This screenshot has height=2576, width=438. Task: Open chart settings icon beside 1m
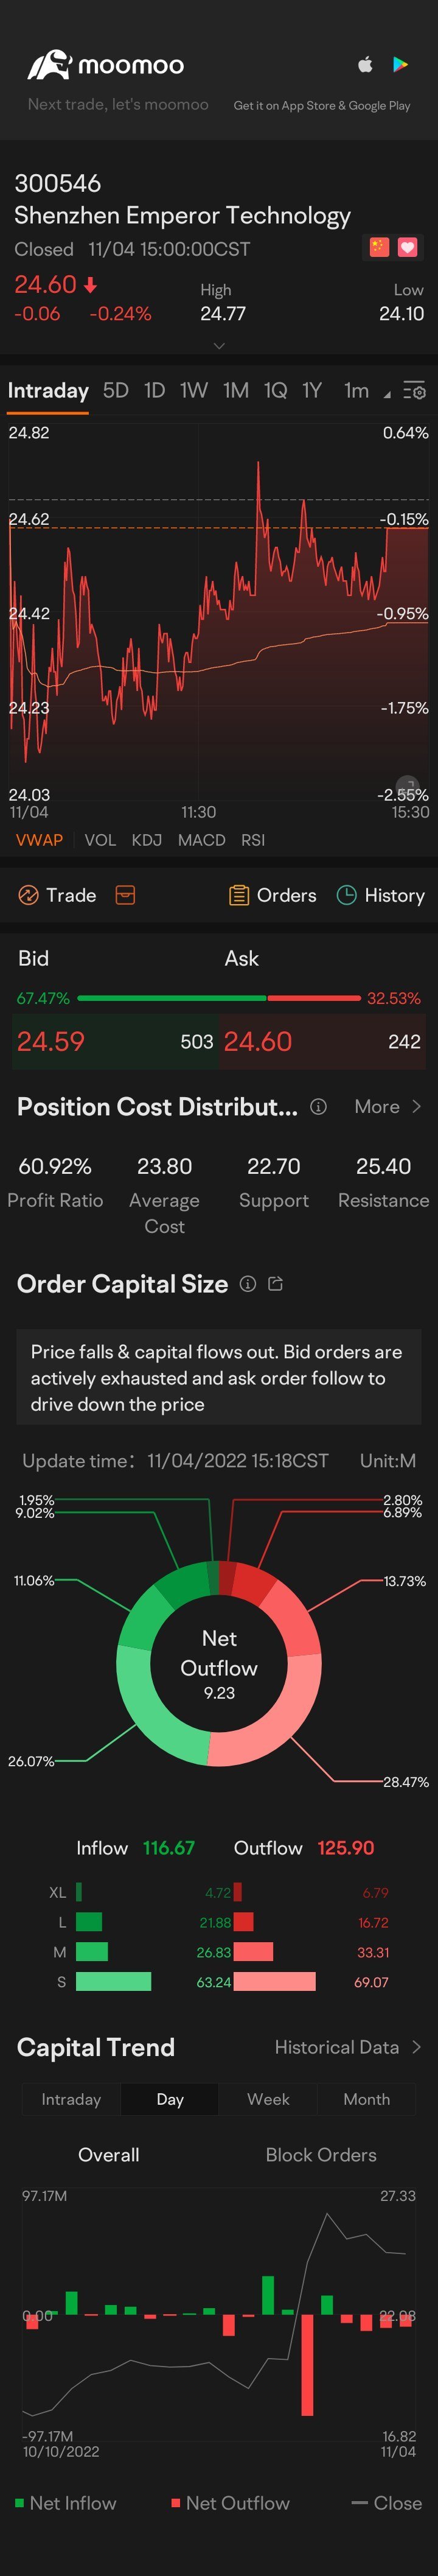pyautogui.click(x=414, y=391)
